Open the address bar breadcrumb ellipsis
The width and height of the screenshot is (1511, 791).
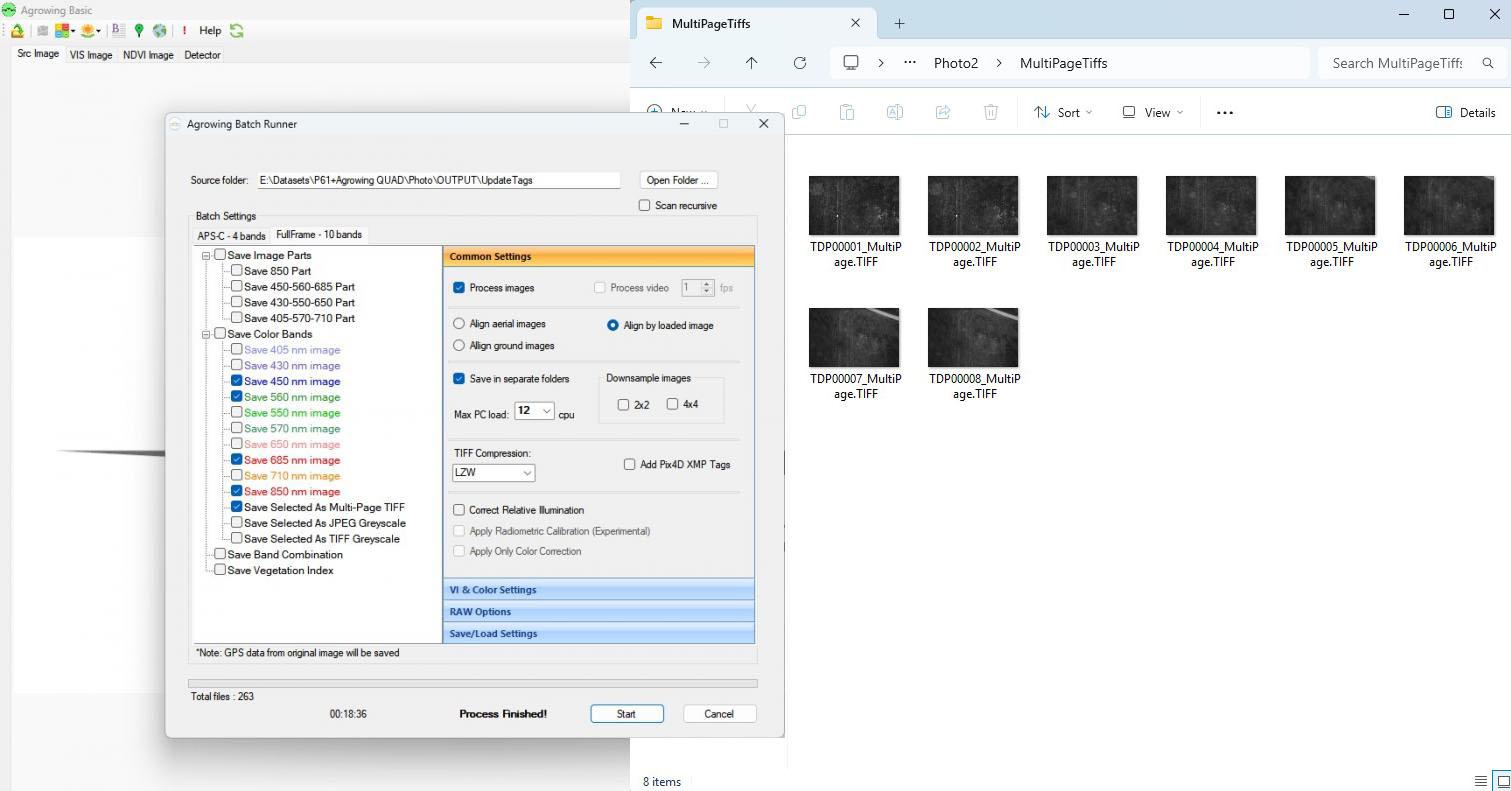(909, 63)
